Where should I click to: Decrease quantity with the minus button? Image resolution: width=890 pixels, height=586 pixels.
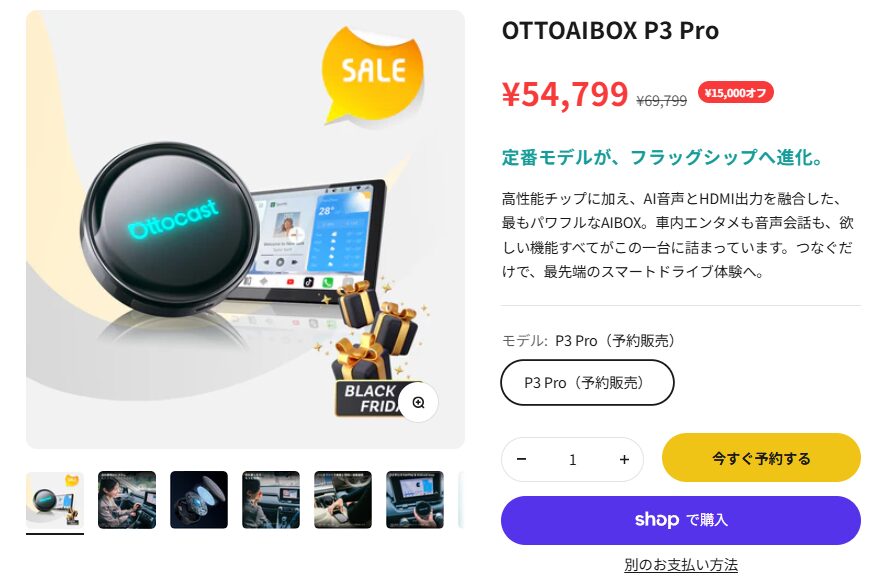pyautogui.click(x=522, y=459)
